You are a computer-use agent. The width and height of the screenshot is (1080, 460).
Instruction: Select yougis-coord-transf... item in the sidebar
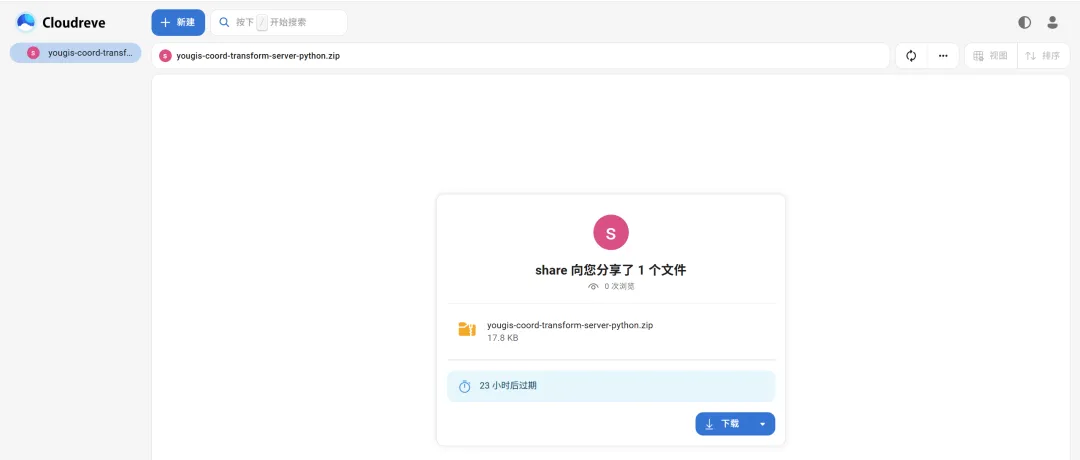coord(76,53)
